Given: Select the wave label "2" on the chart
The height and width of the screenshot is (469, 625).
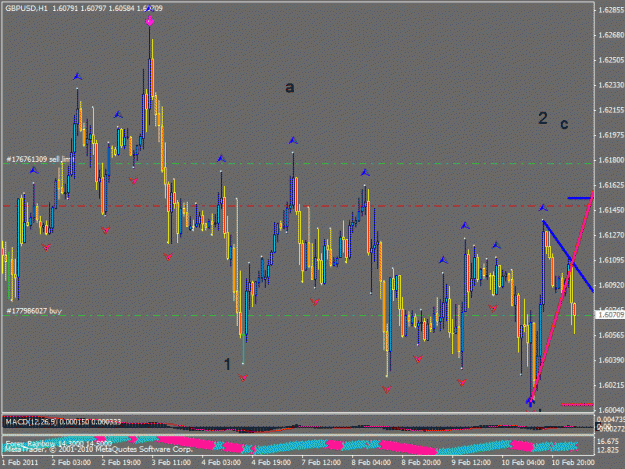Looking at the screenshot, I should point(543,118).
